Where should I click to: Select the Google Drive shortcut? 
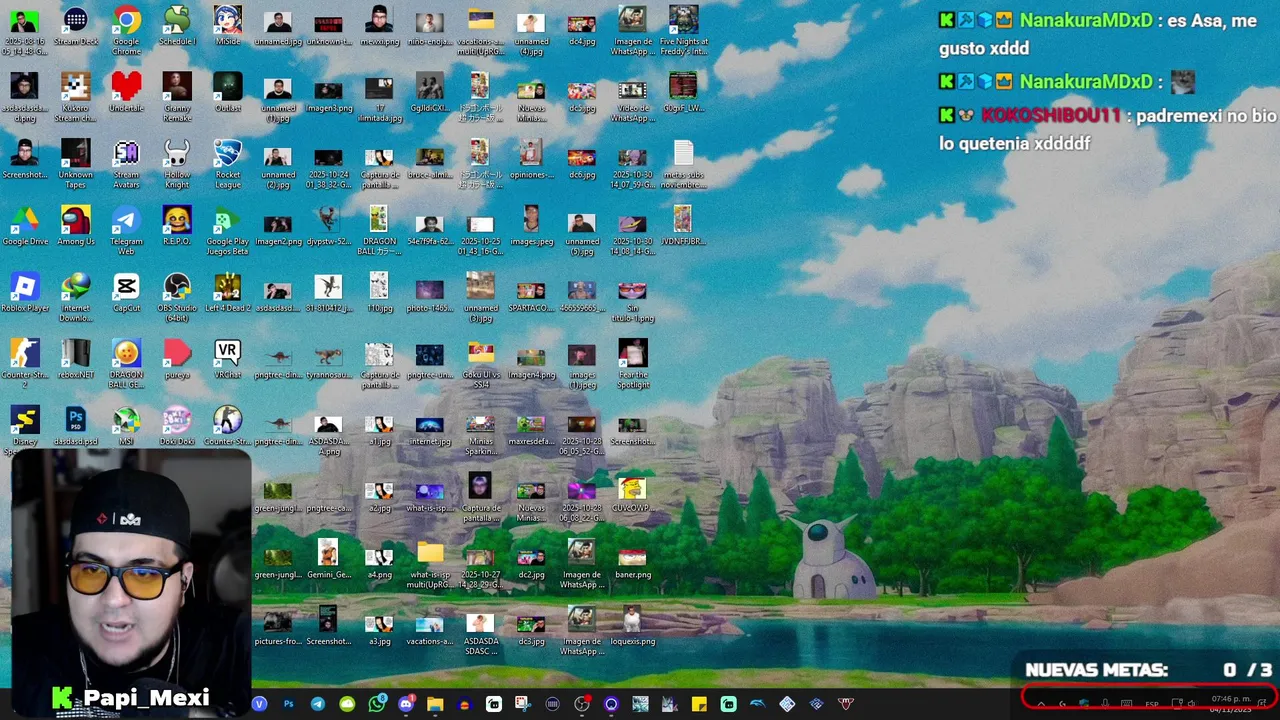[x=25, y=226]
